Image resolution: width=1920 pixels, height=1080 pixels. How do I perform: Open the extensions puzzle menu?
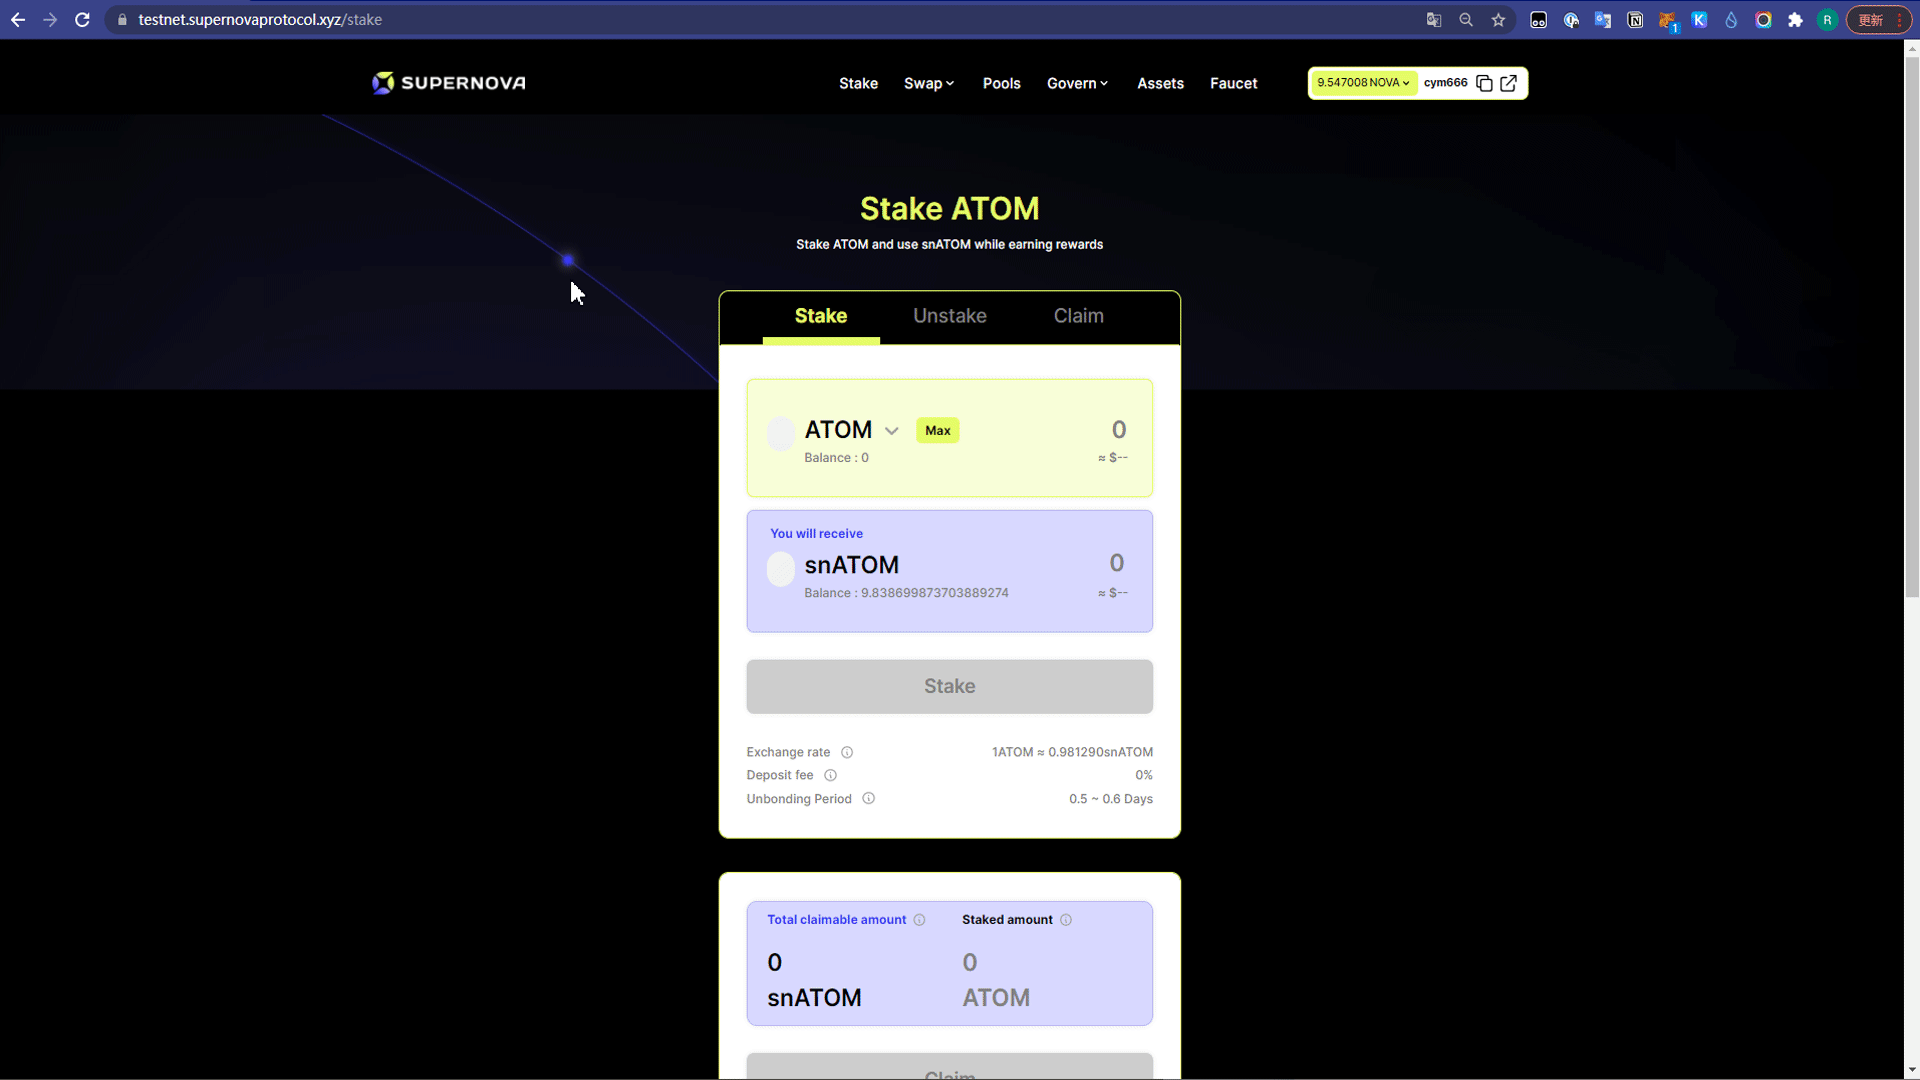point(1795,20)
